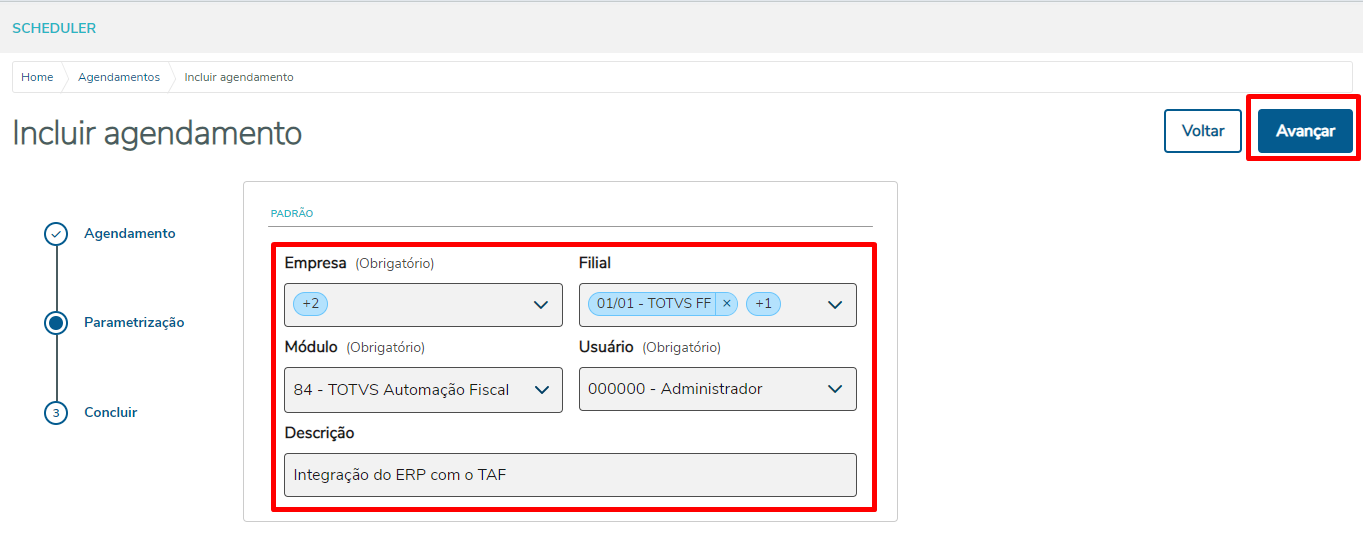Select Incluir agendamento breadcrumb
Image resolution: width=1363 pixels, height=556 pixels.
tap(239, 77)
